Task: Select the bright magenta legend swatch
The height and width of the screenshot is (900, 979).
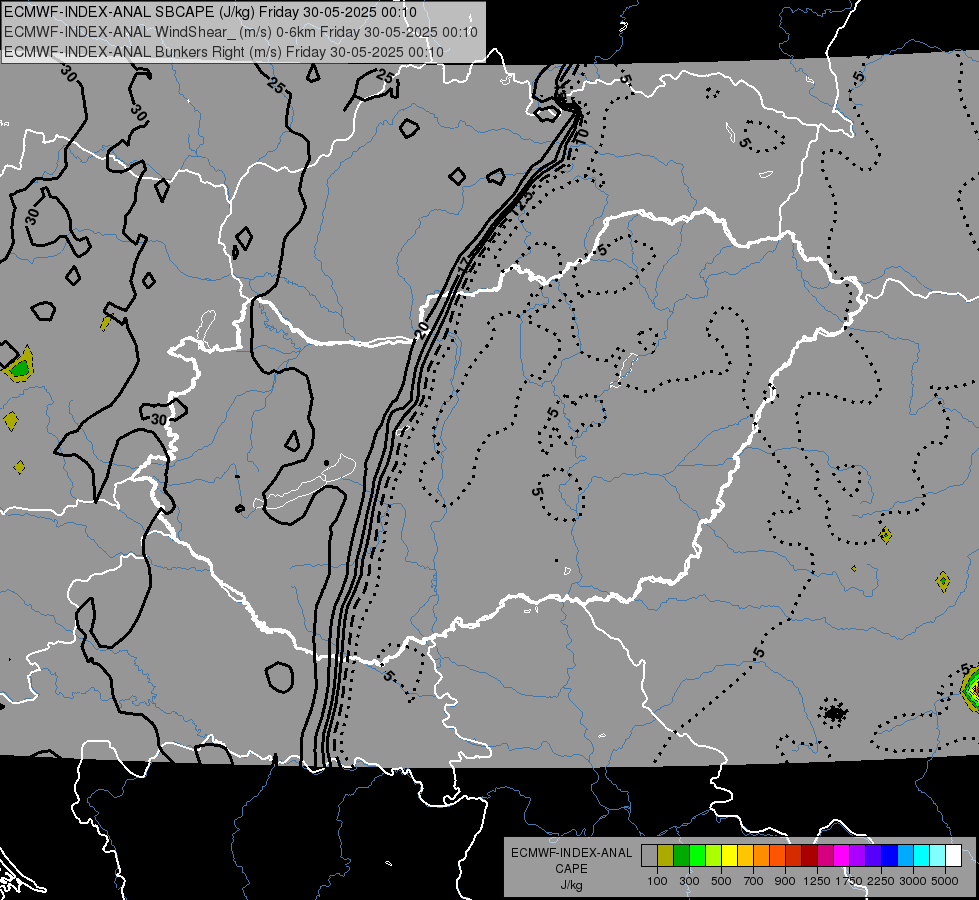Action: point(842,855)
